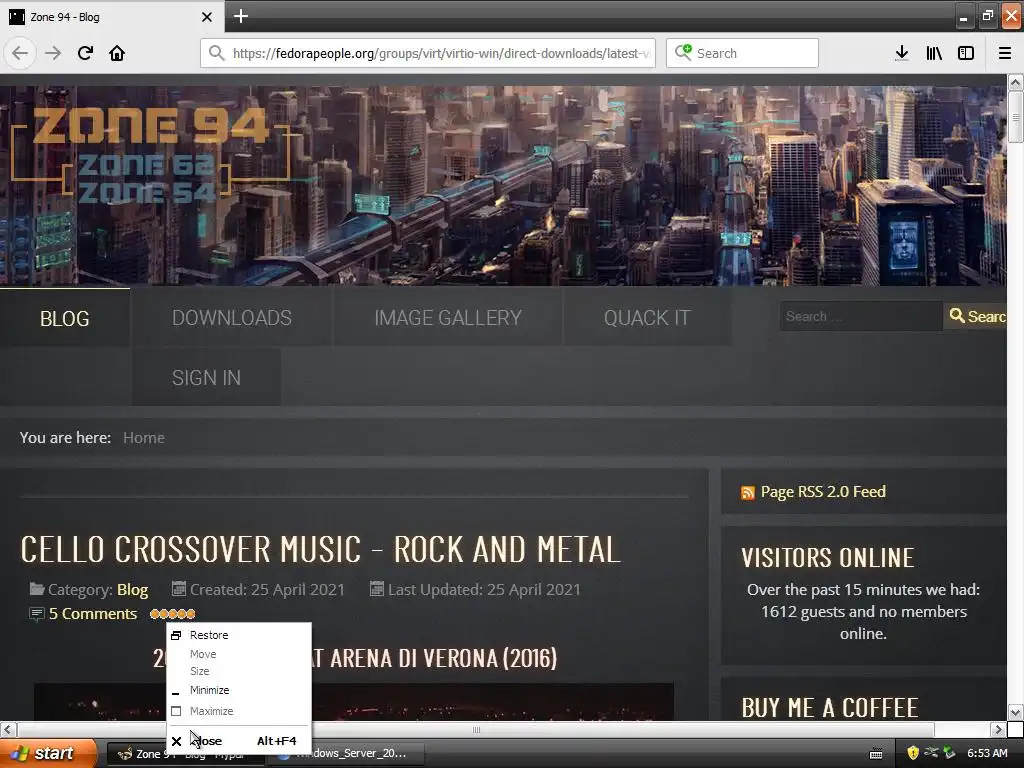The height and width of the screenshot is (768, 1024).
Task: Click the Move entry in the window menu
Action: tap(239, 654)
